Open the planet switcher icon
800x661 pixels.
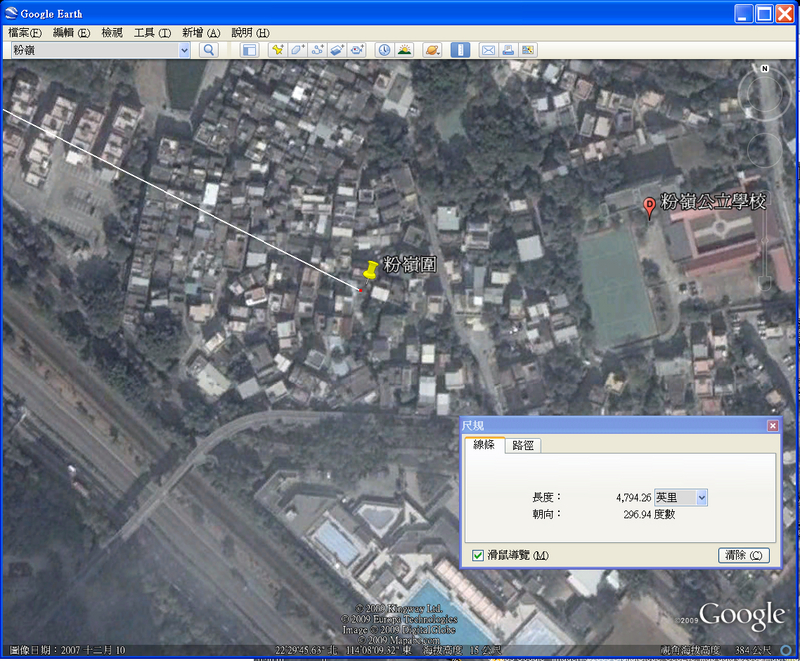tap(432, 50)
